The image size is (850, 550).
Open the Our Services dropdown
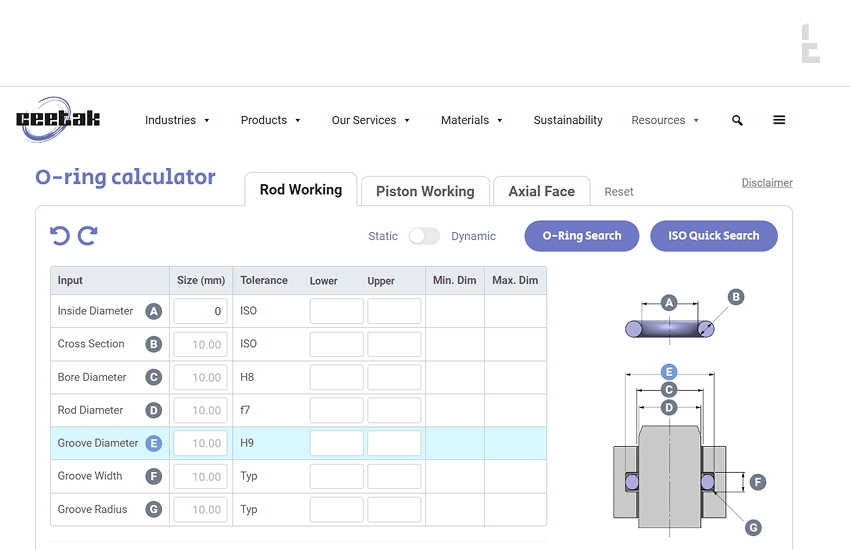(370, 120)
